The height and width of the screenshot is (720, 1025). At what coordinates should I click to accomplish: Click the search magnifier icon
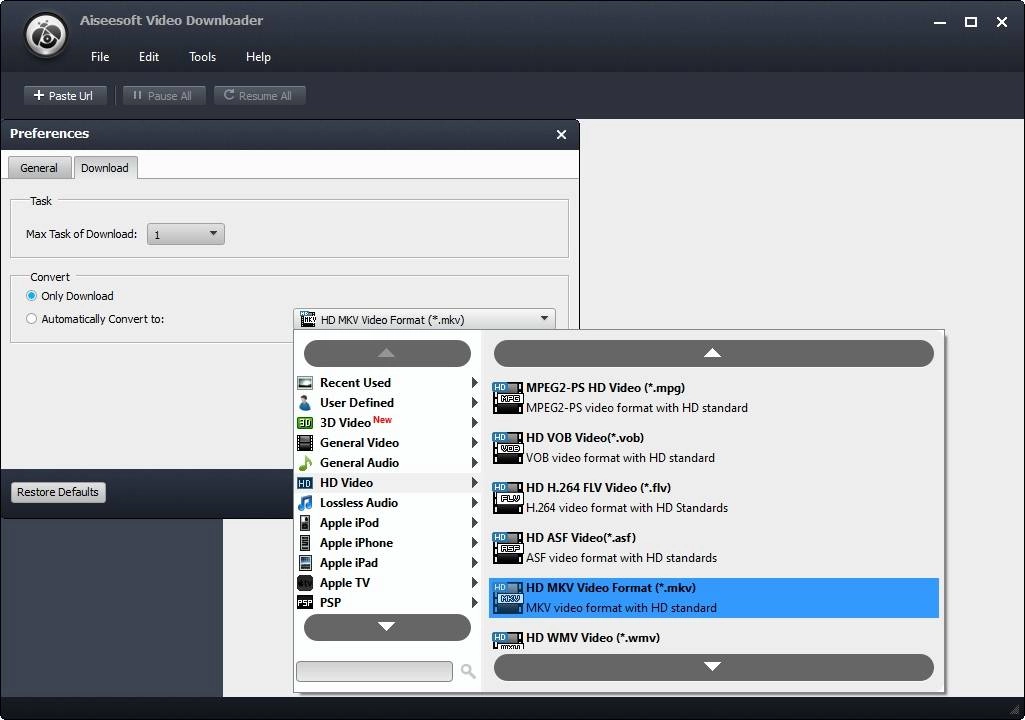(x=467, y=671)
